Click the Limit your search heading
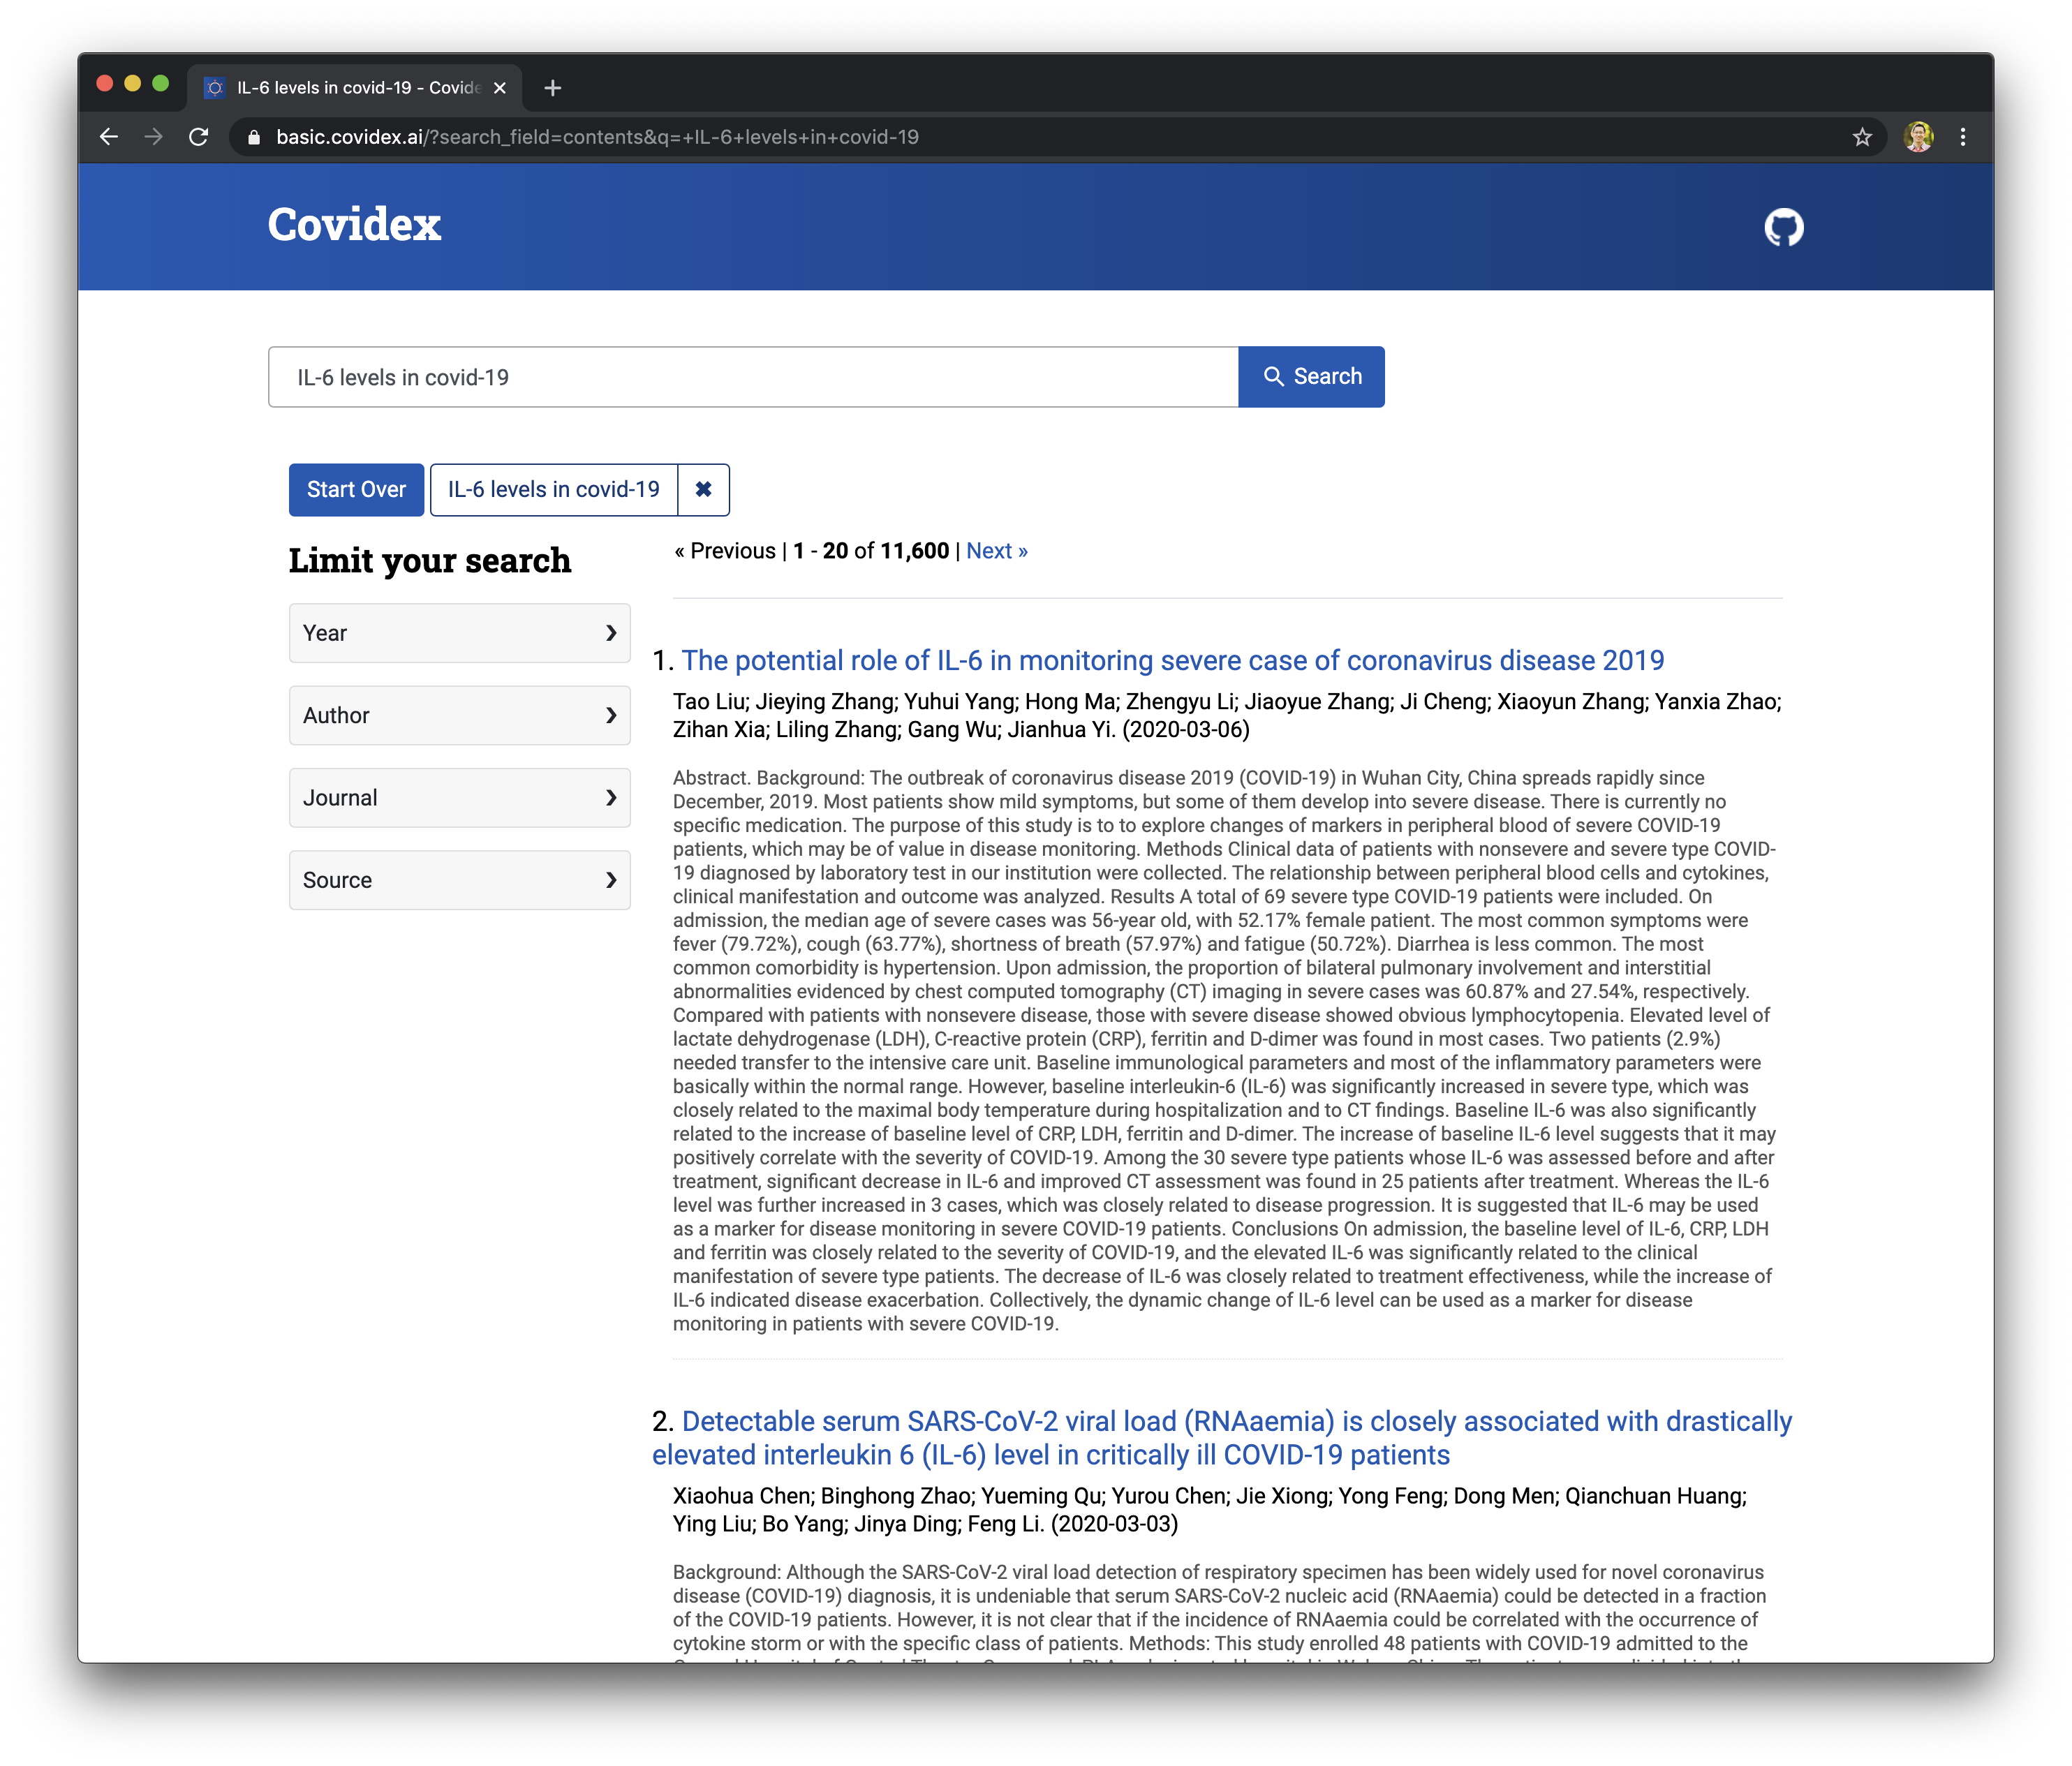 (x=430, y=560)
